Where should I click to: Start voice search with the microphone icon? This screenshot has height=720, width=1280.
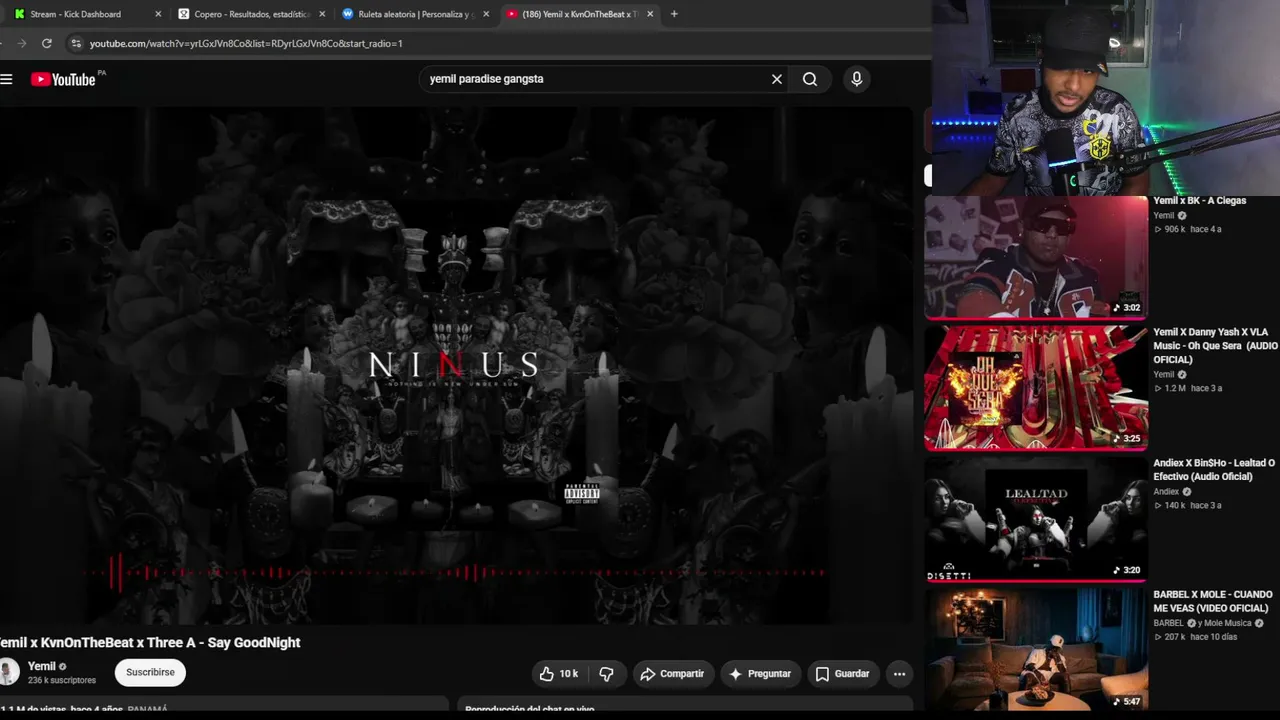[856, 79]
